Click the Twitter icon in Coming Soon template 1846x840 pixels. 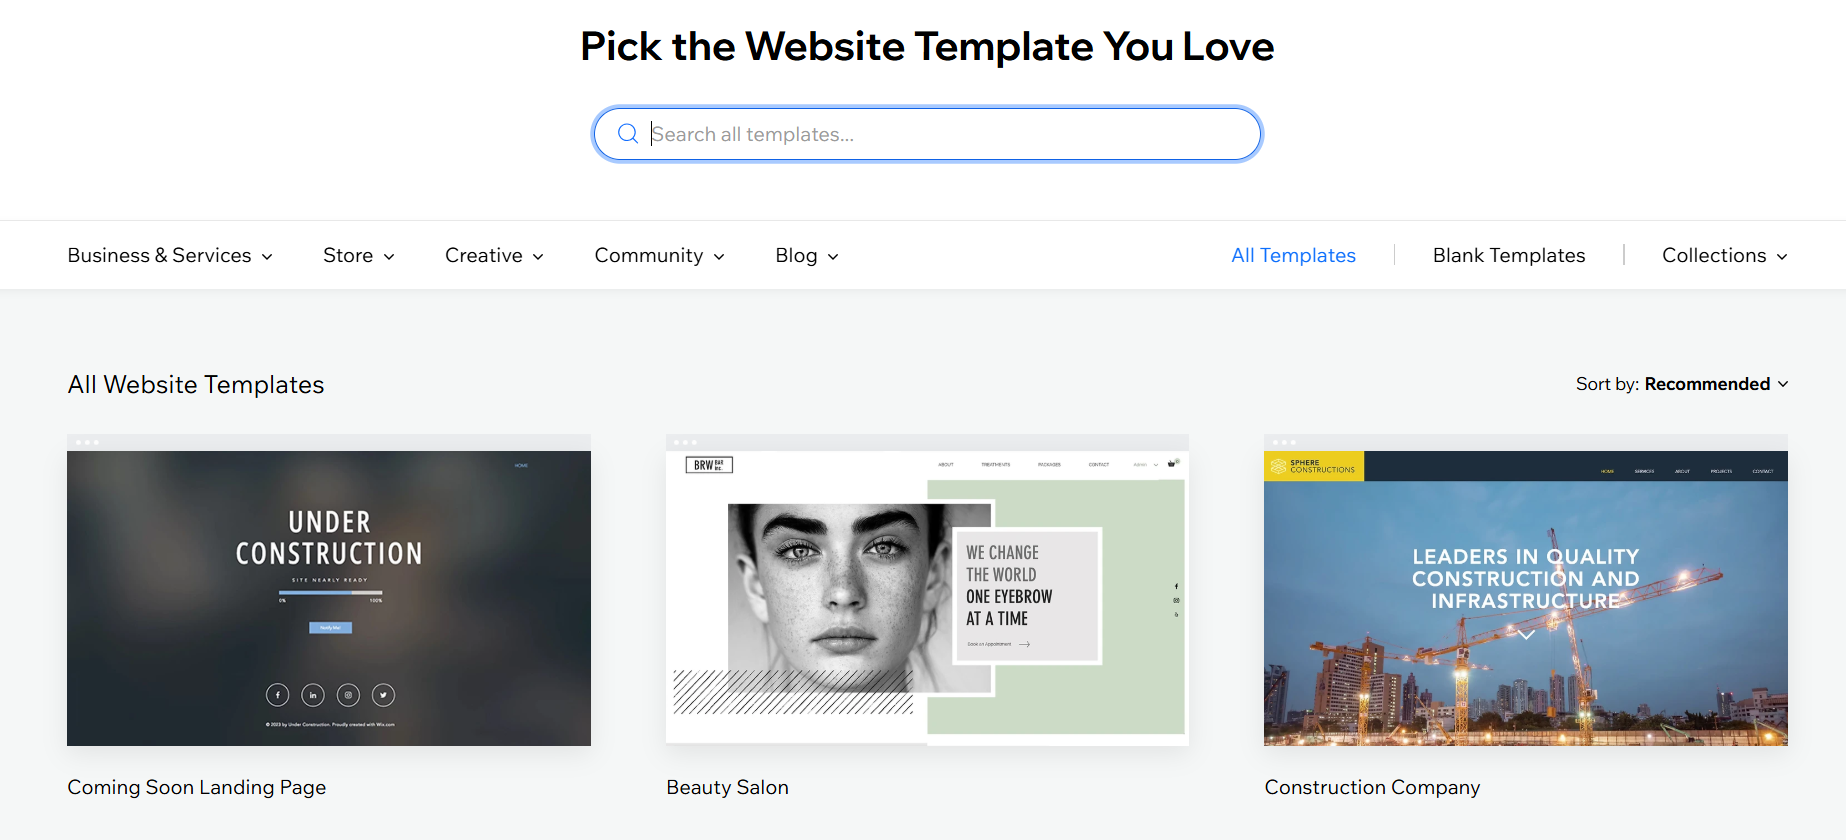[x=383, y=695]
